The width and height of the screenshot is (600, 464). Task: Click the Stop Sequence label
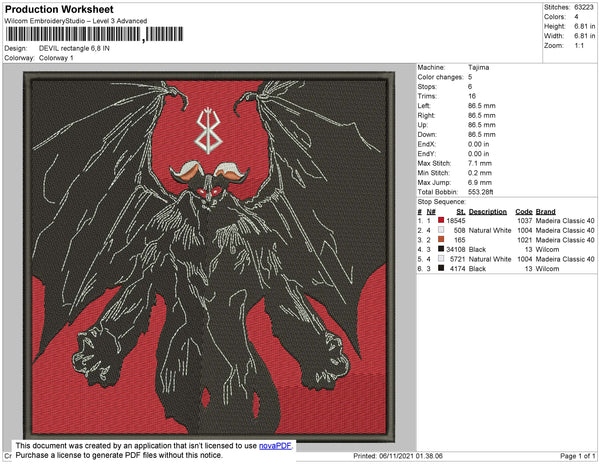tap(442, 202)
